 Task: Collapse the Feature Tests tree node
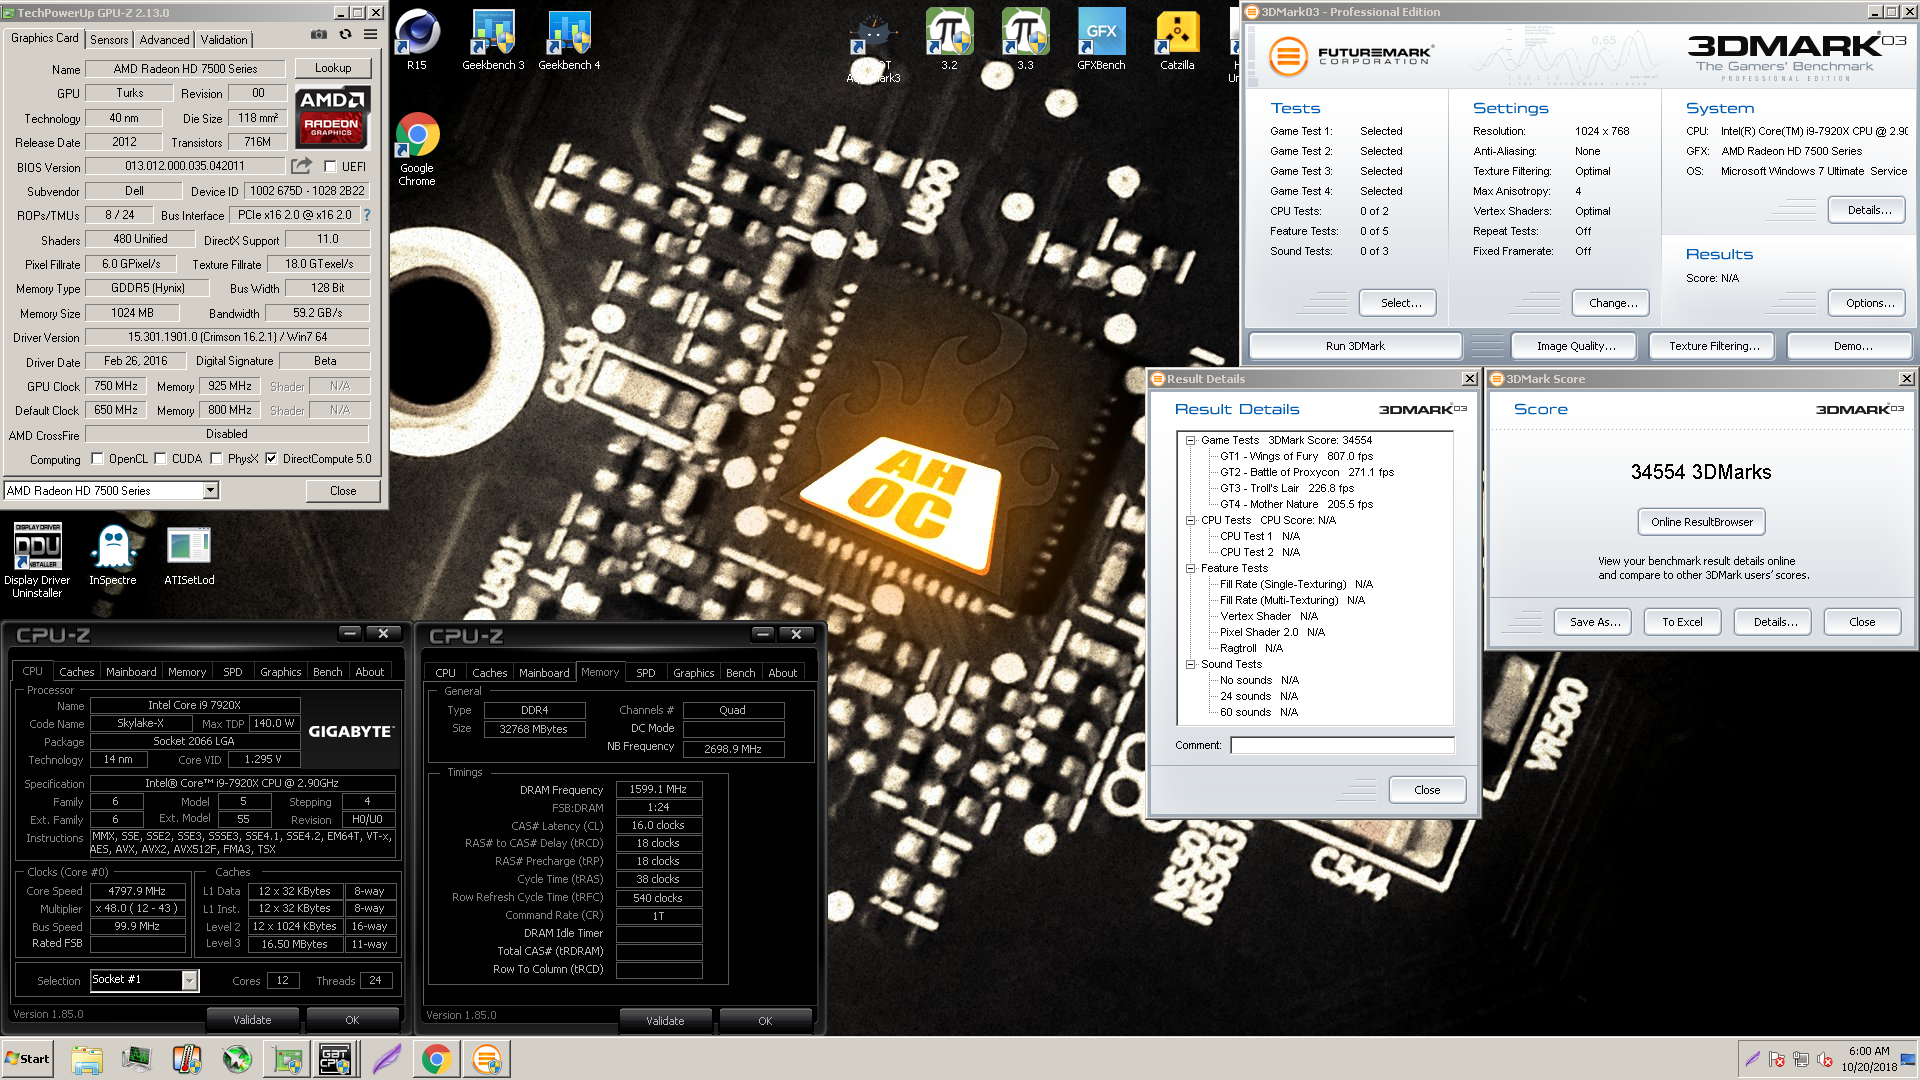1191,568
